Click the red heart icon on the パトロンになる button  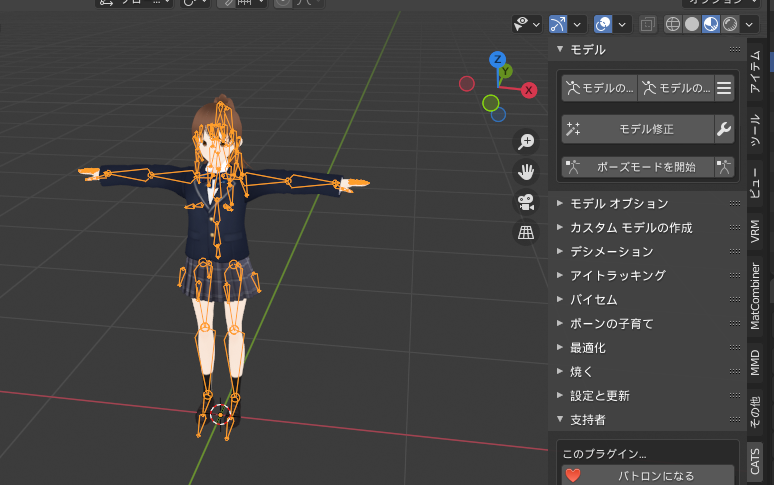pos(573,476)
